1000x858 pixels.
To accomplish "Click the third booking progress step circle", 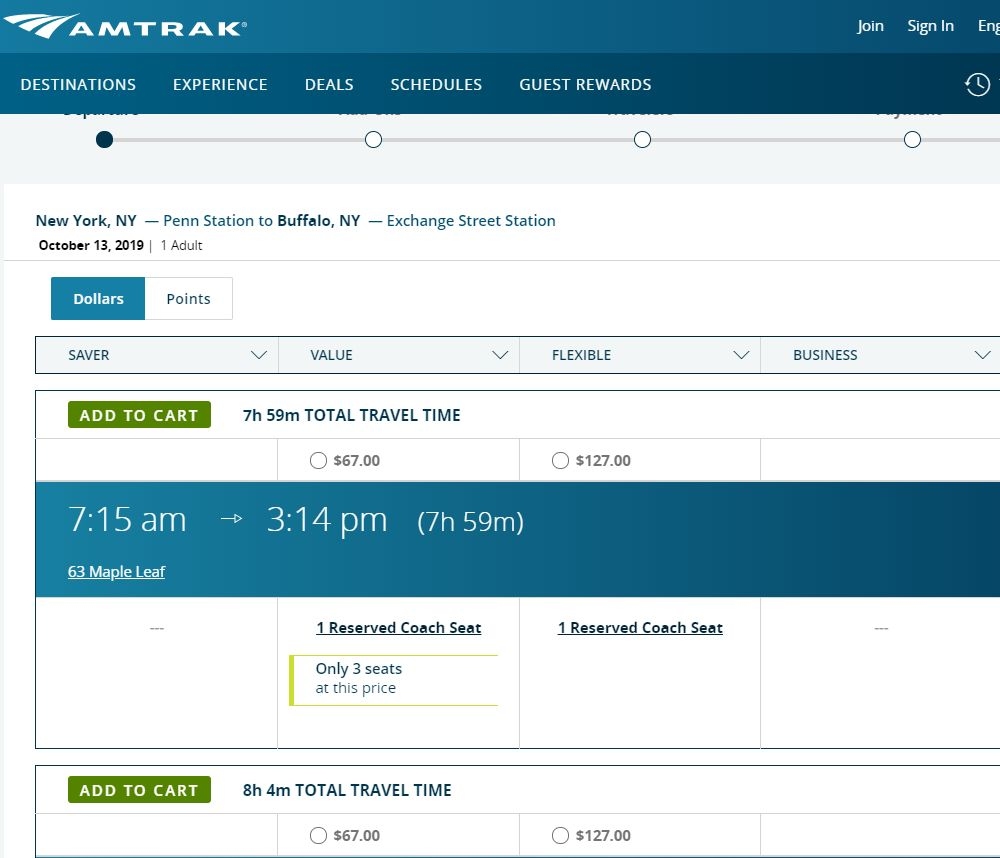I will pos(643,140).
